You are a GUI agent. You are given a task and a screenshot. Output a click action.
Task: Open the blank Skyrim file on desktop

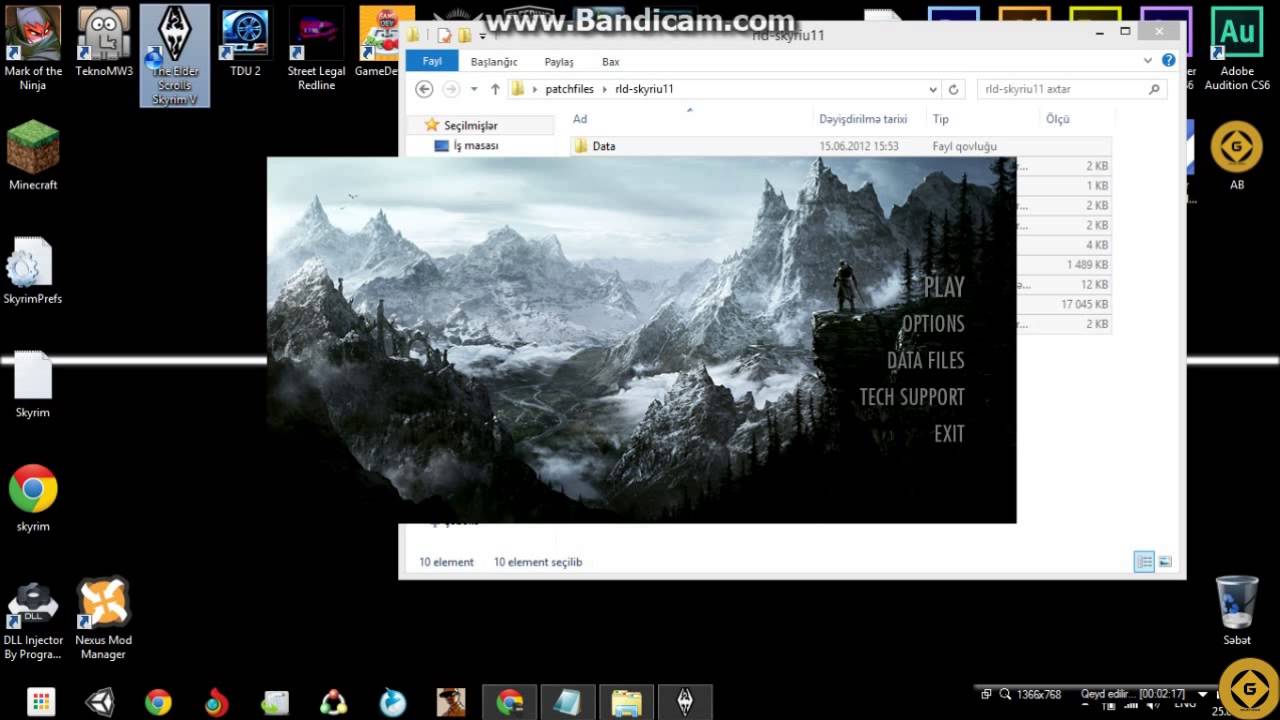point(33,384)
